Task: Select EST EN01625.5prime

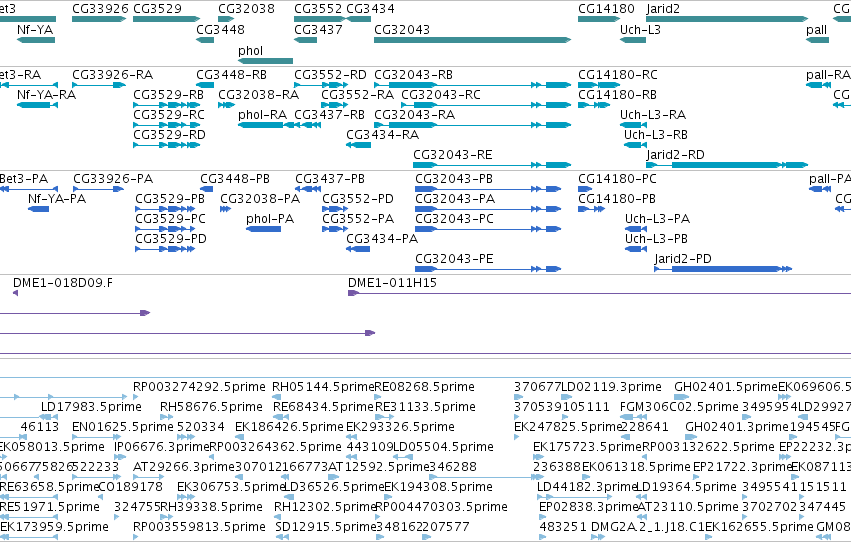Action: [x=123, y=427]
